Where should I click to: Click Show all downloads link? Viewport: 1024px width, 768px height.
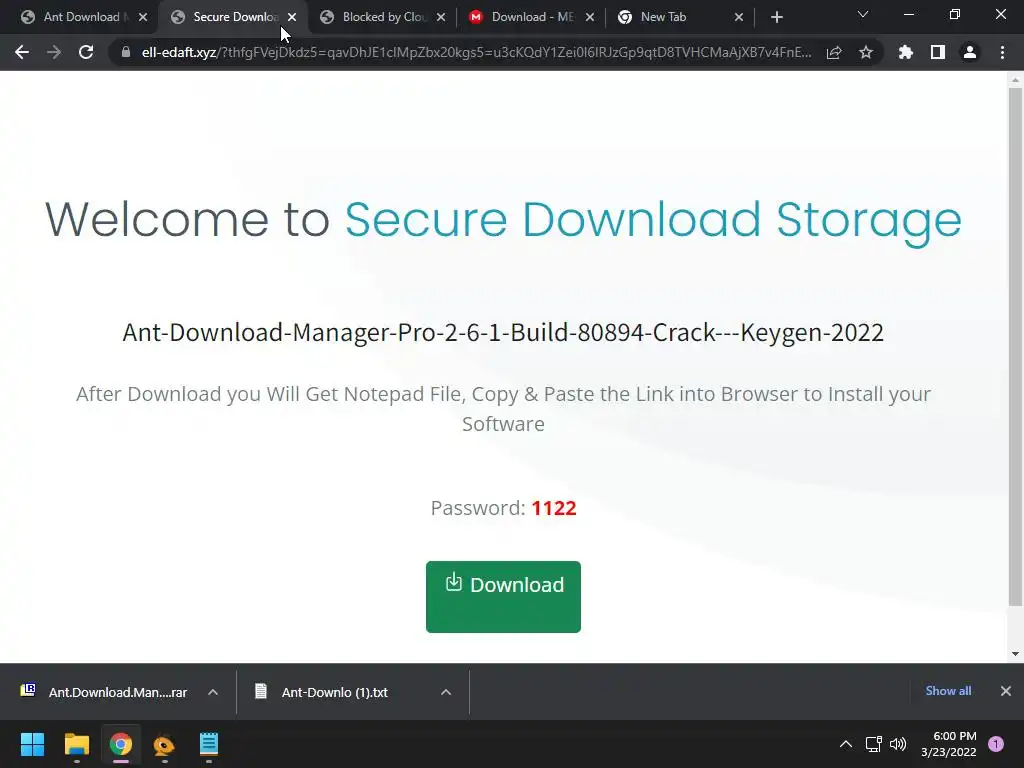(948, 691)
